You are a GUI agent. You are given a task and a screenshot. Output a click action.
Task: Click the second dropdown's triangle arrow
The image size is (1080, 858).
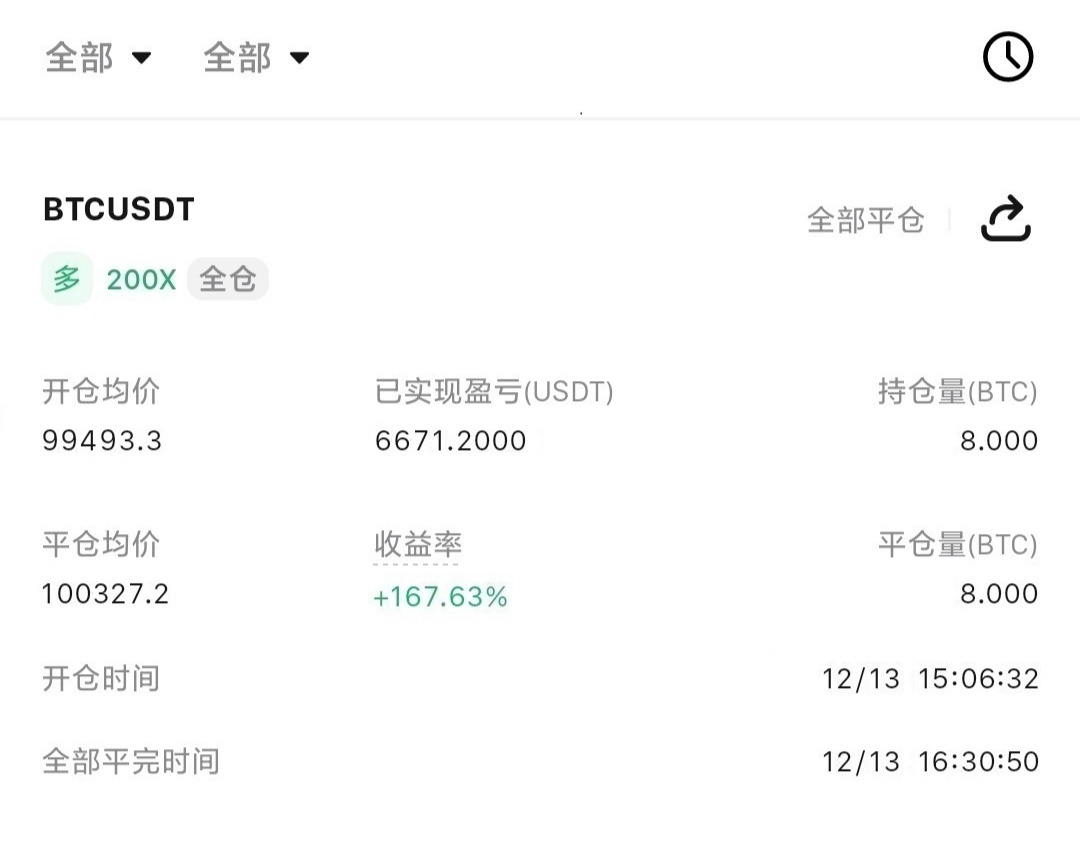click(299, 58)
